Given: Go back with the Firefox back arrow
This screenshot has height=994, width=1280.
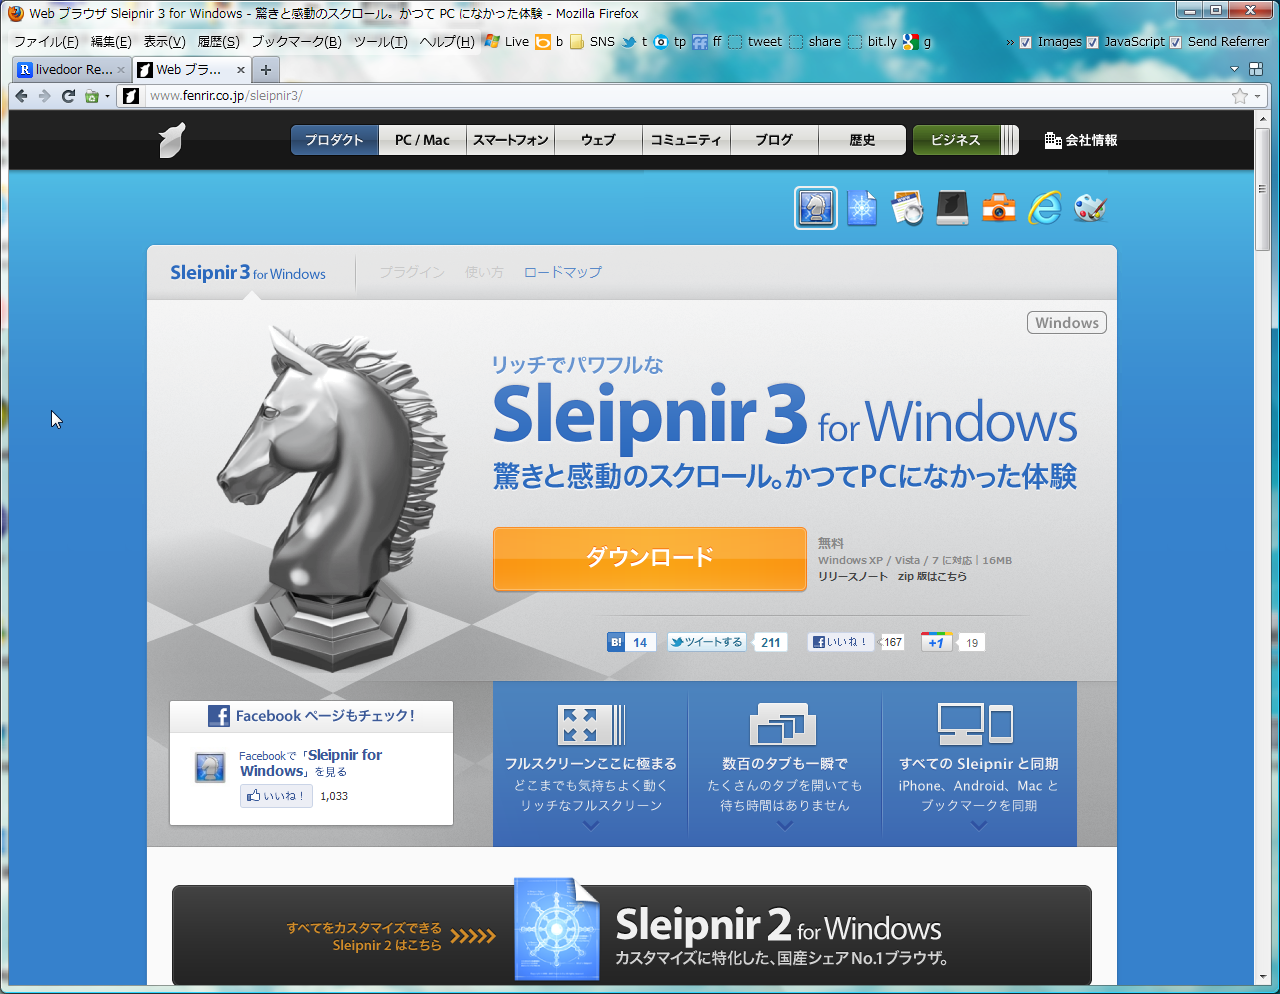Looking at the screenshot, I should click(21, 96).
